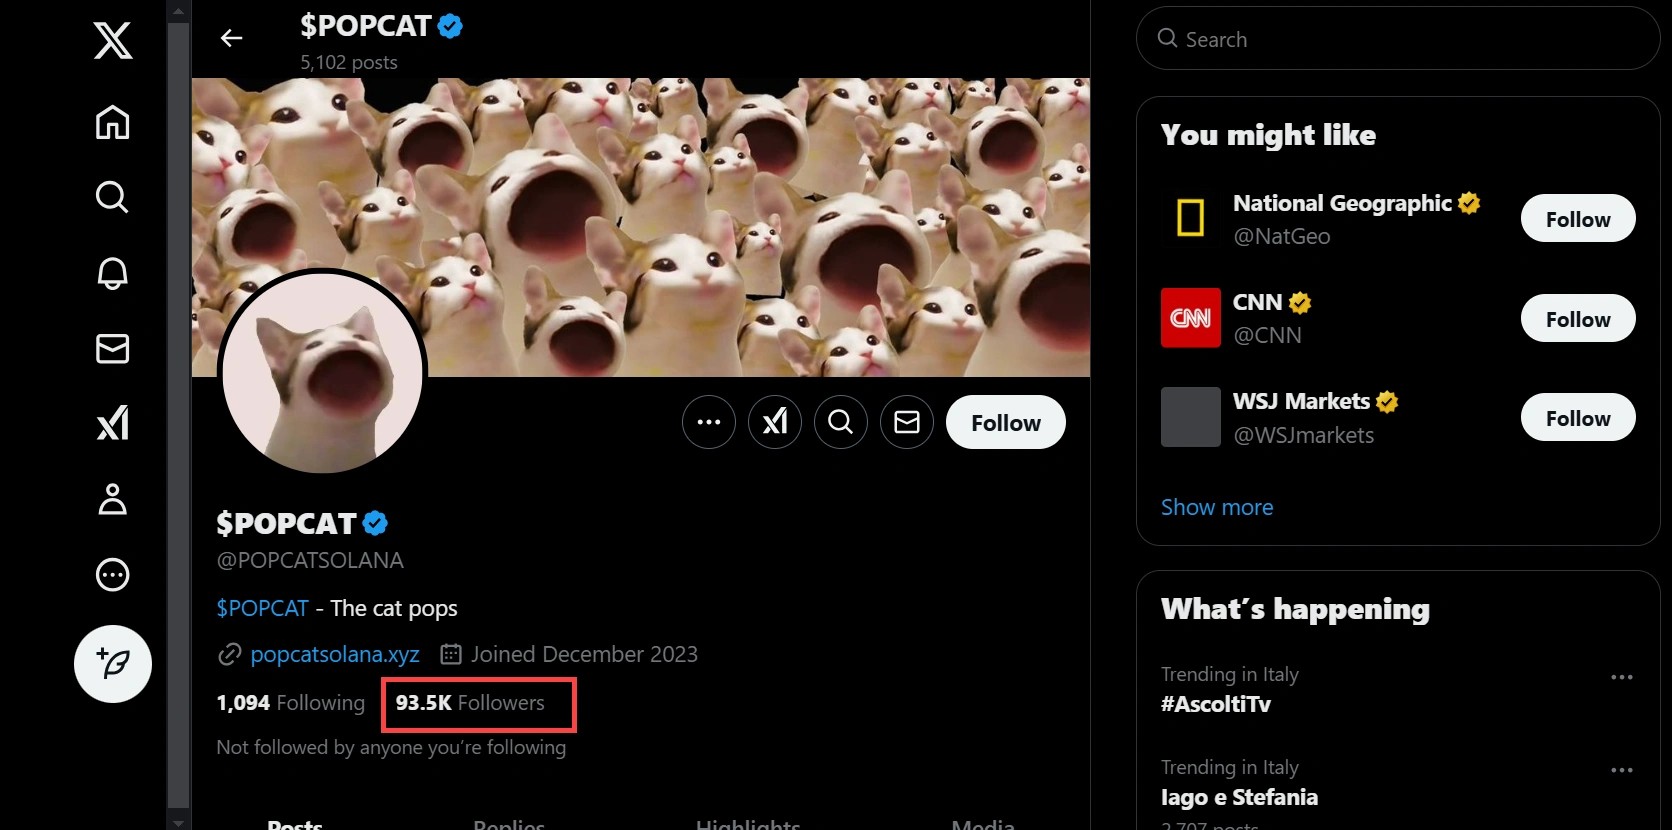Follow the $POPCAT account
1672x830 pixels.
tap(1005, 422)
